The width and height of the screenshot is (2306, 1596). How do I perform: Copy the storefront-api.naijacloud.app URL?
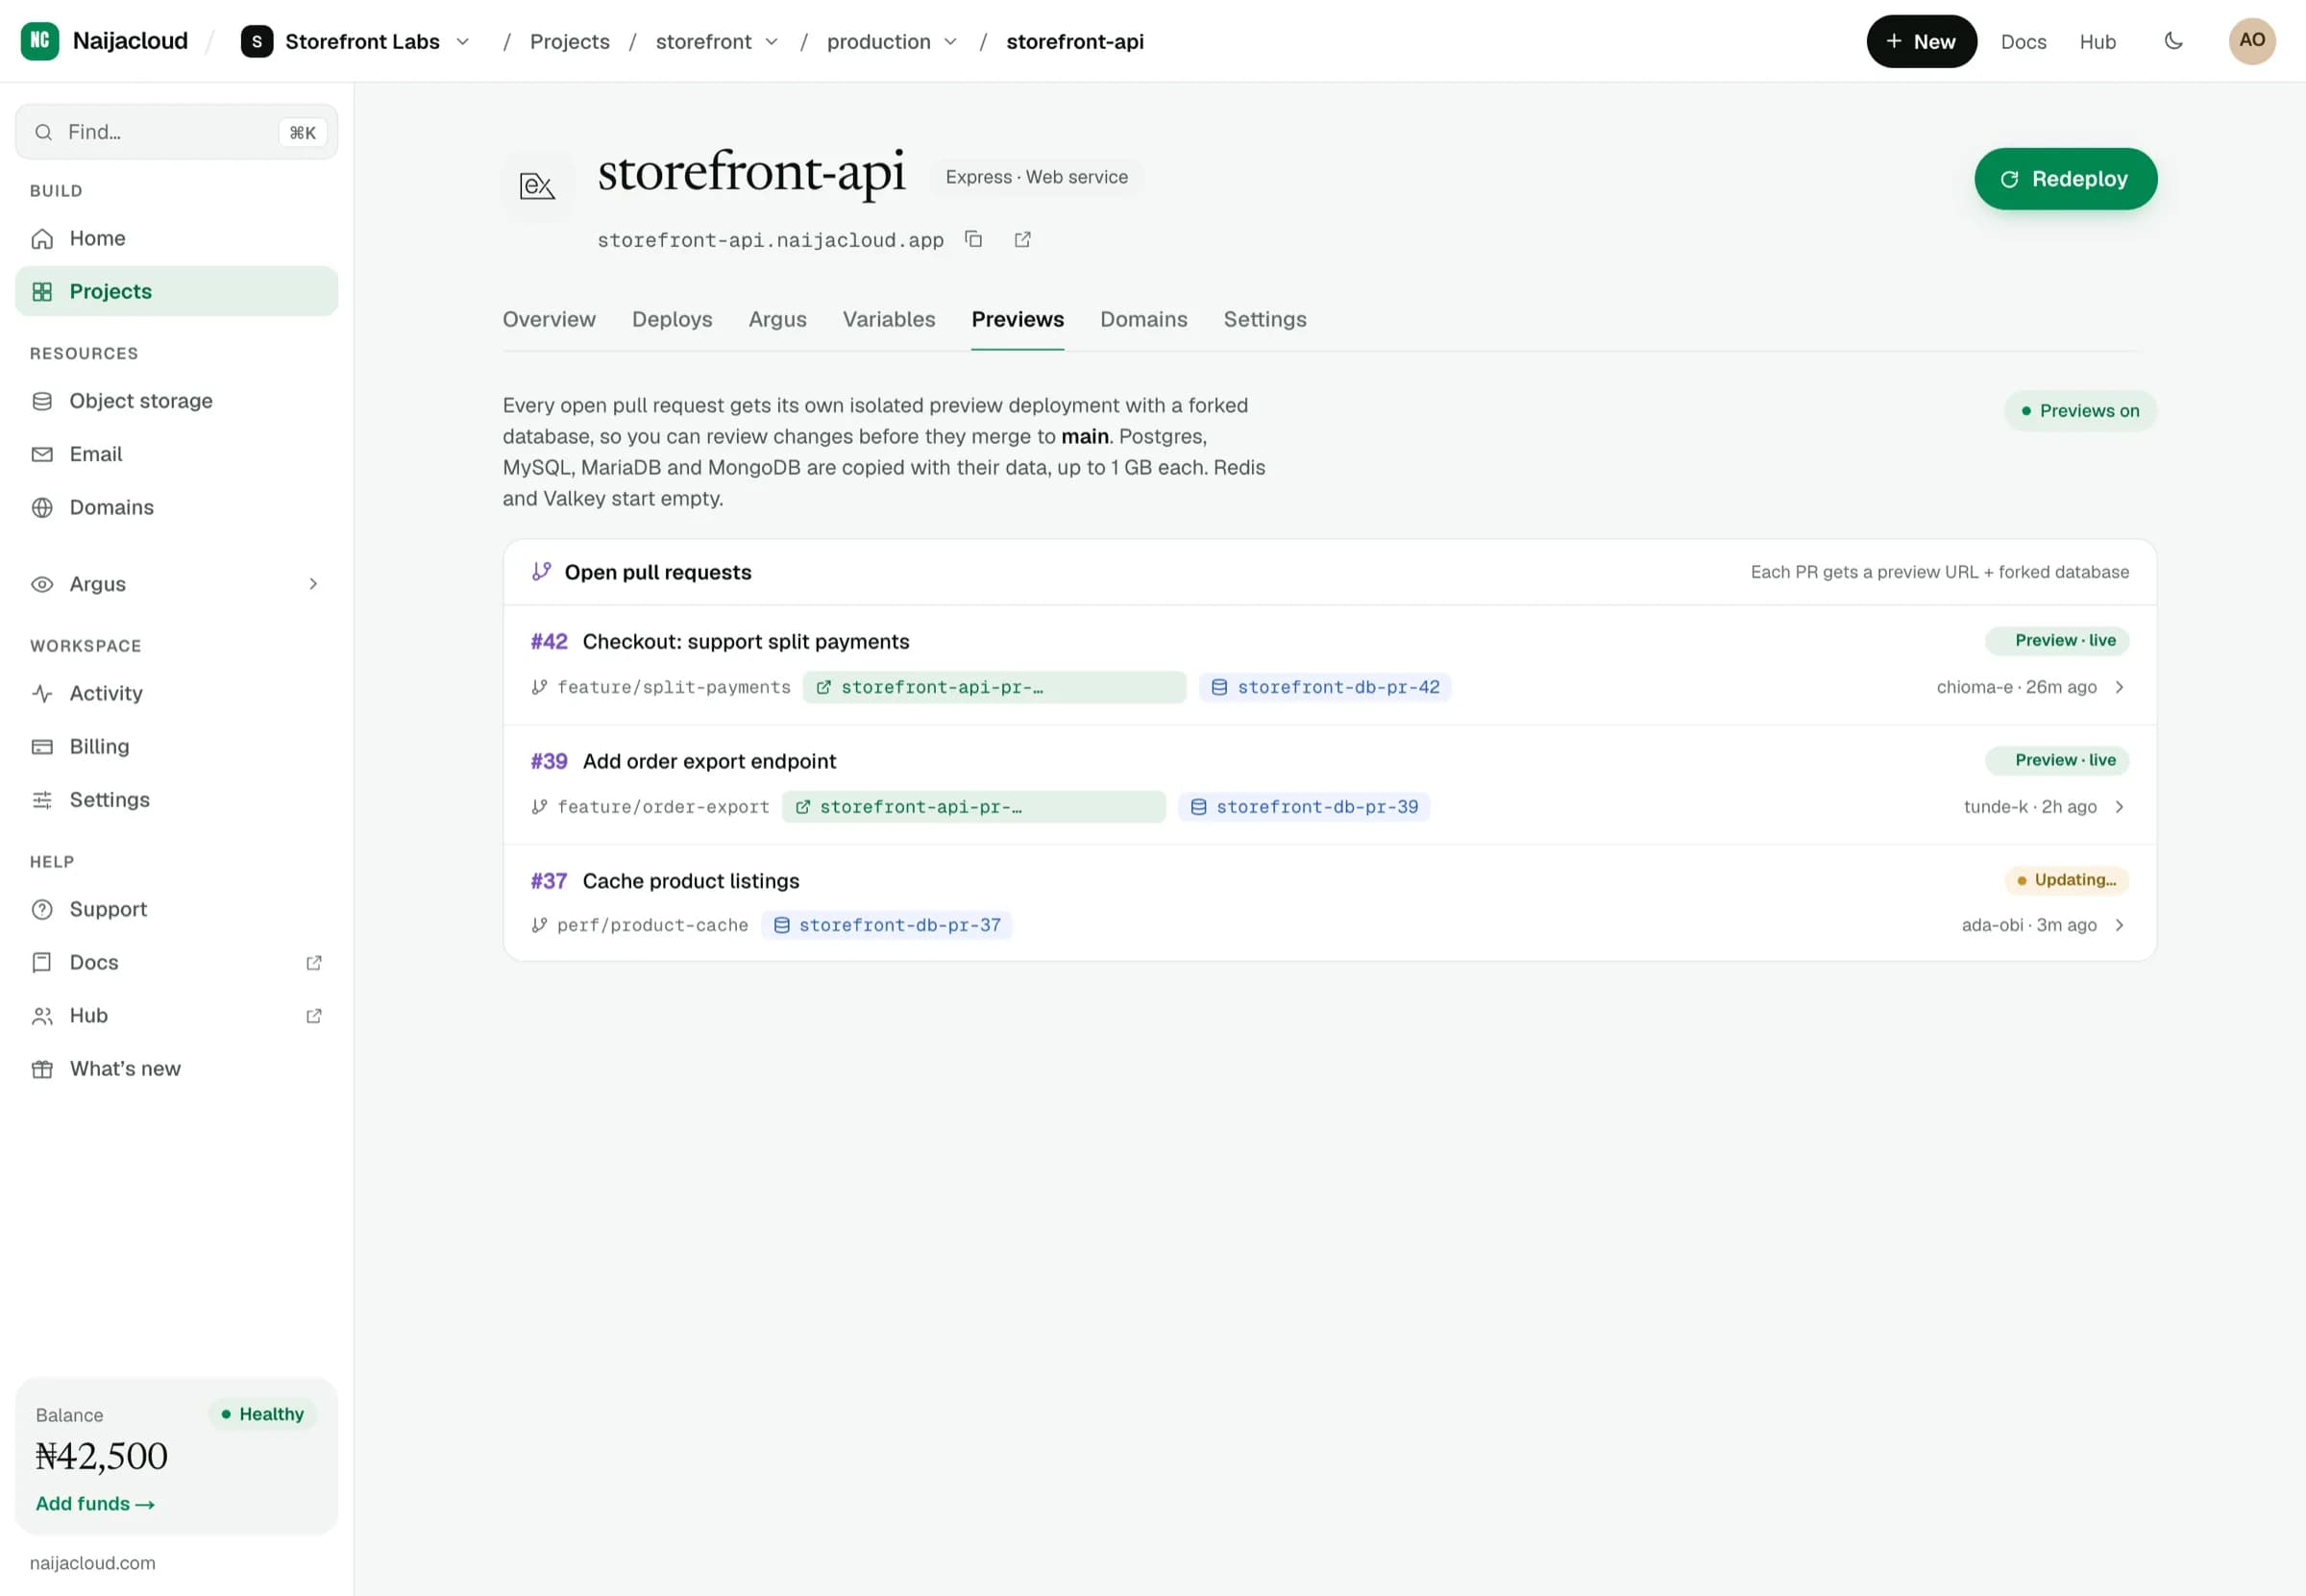pyautogui.click(x=973, y=239)
